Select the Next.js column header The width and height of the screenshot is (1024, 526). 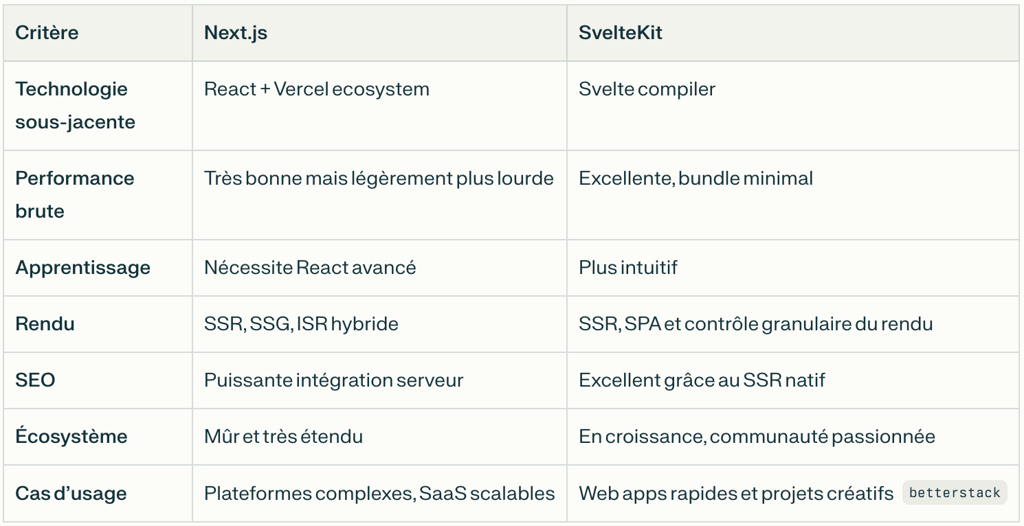point(236,33)
